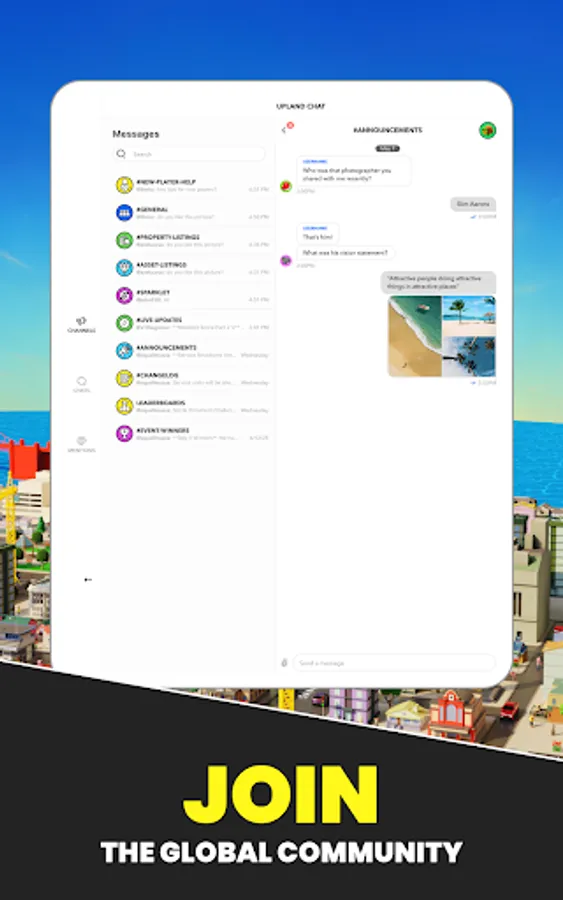
Task: Click the UPLAND CHAT title
Action: coord(301,106)
